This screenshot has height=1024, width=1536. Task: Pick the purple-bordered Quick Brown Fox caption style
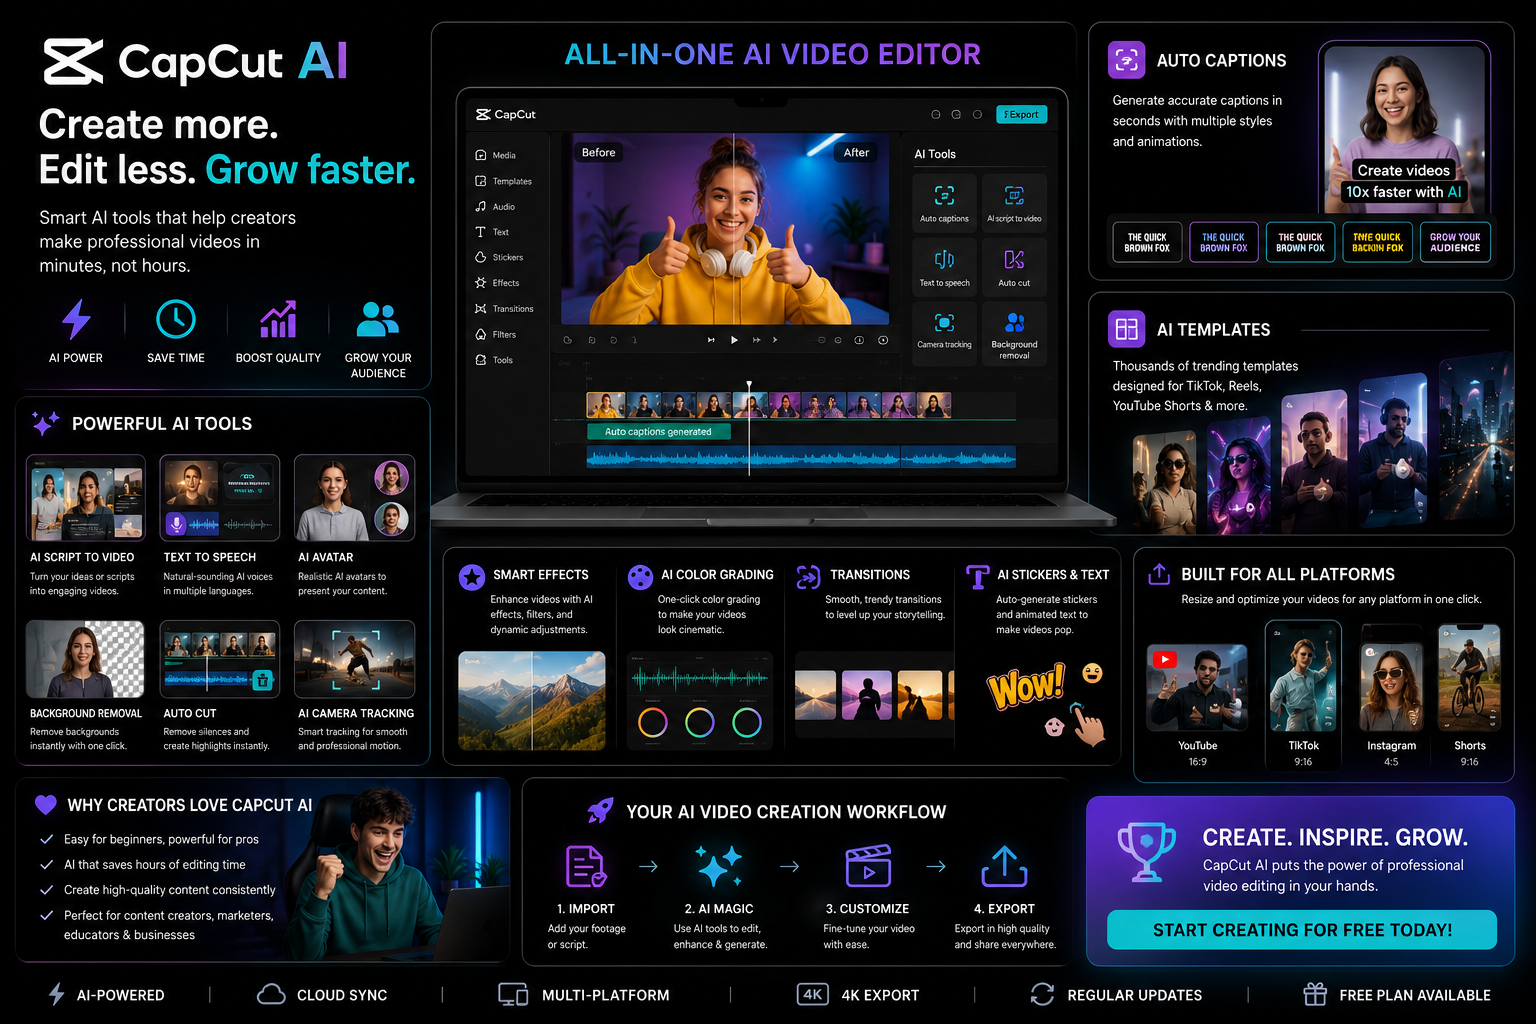point(1223,242)
